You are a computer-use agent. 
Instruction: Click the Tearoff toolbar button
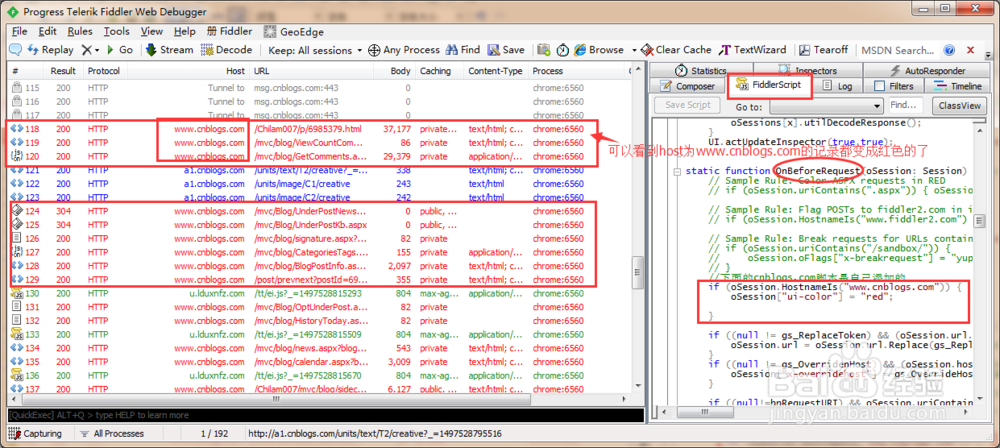823,50
